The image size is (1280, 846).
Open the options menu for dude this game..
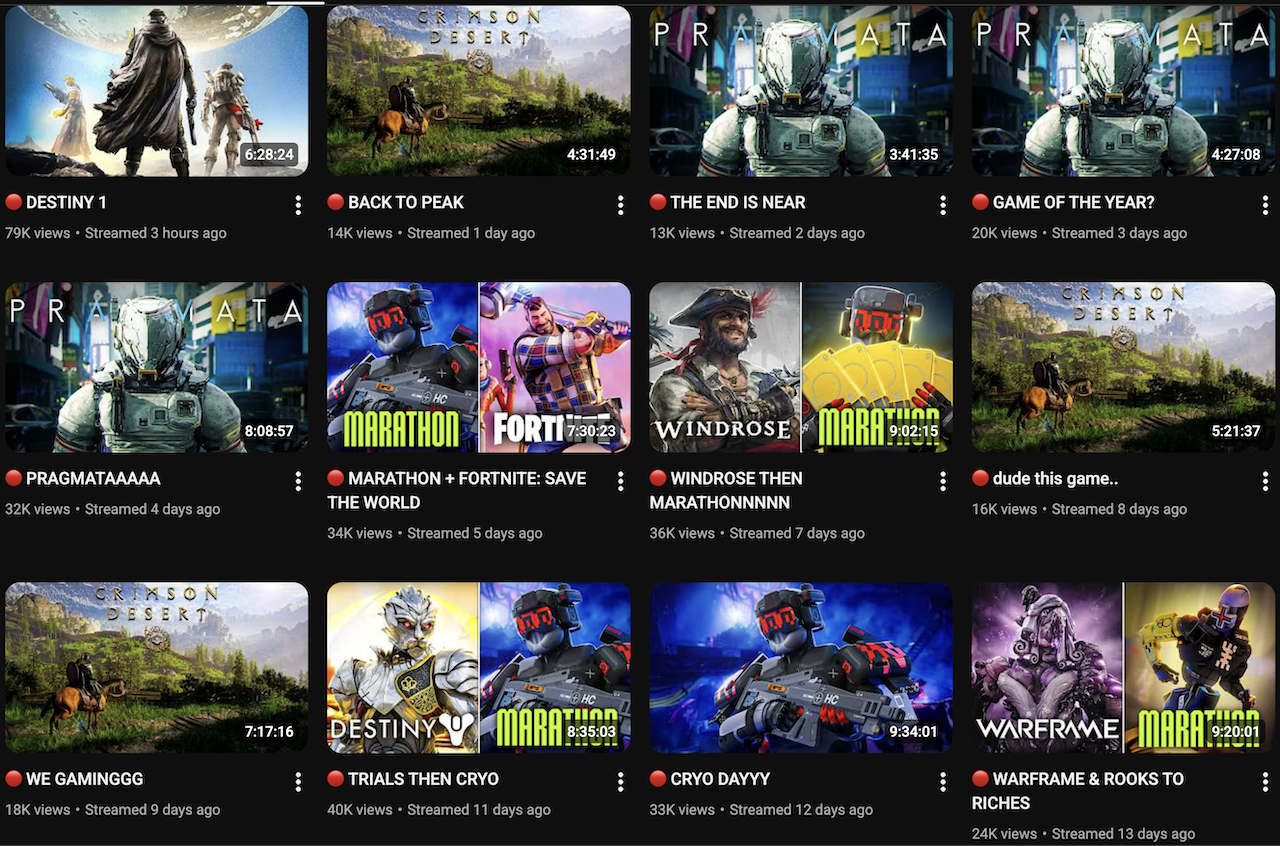tap(1264, 481)
